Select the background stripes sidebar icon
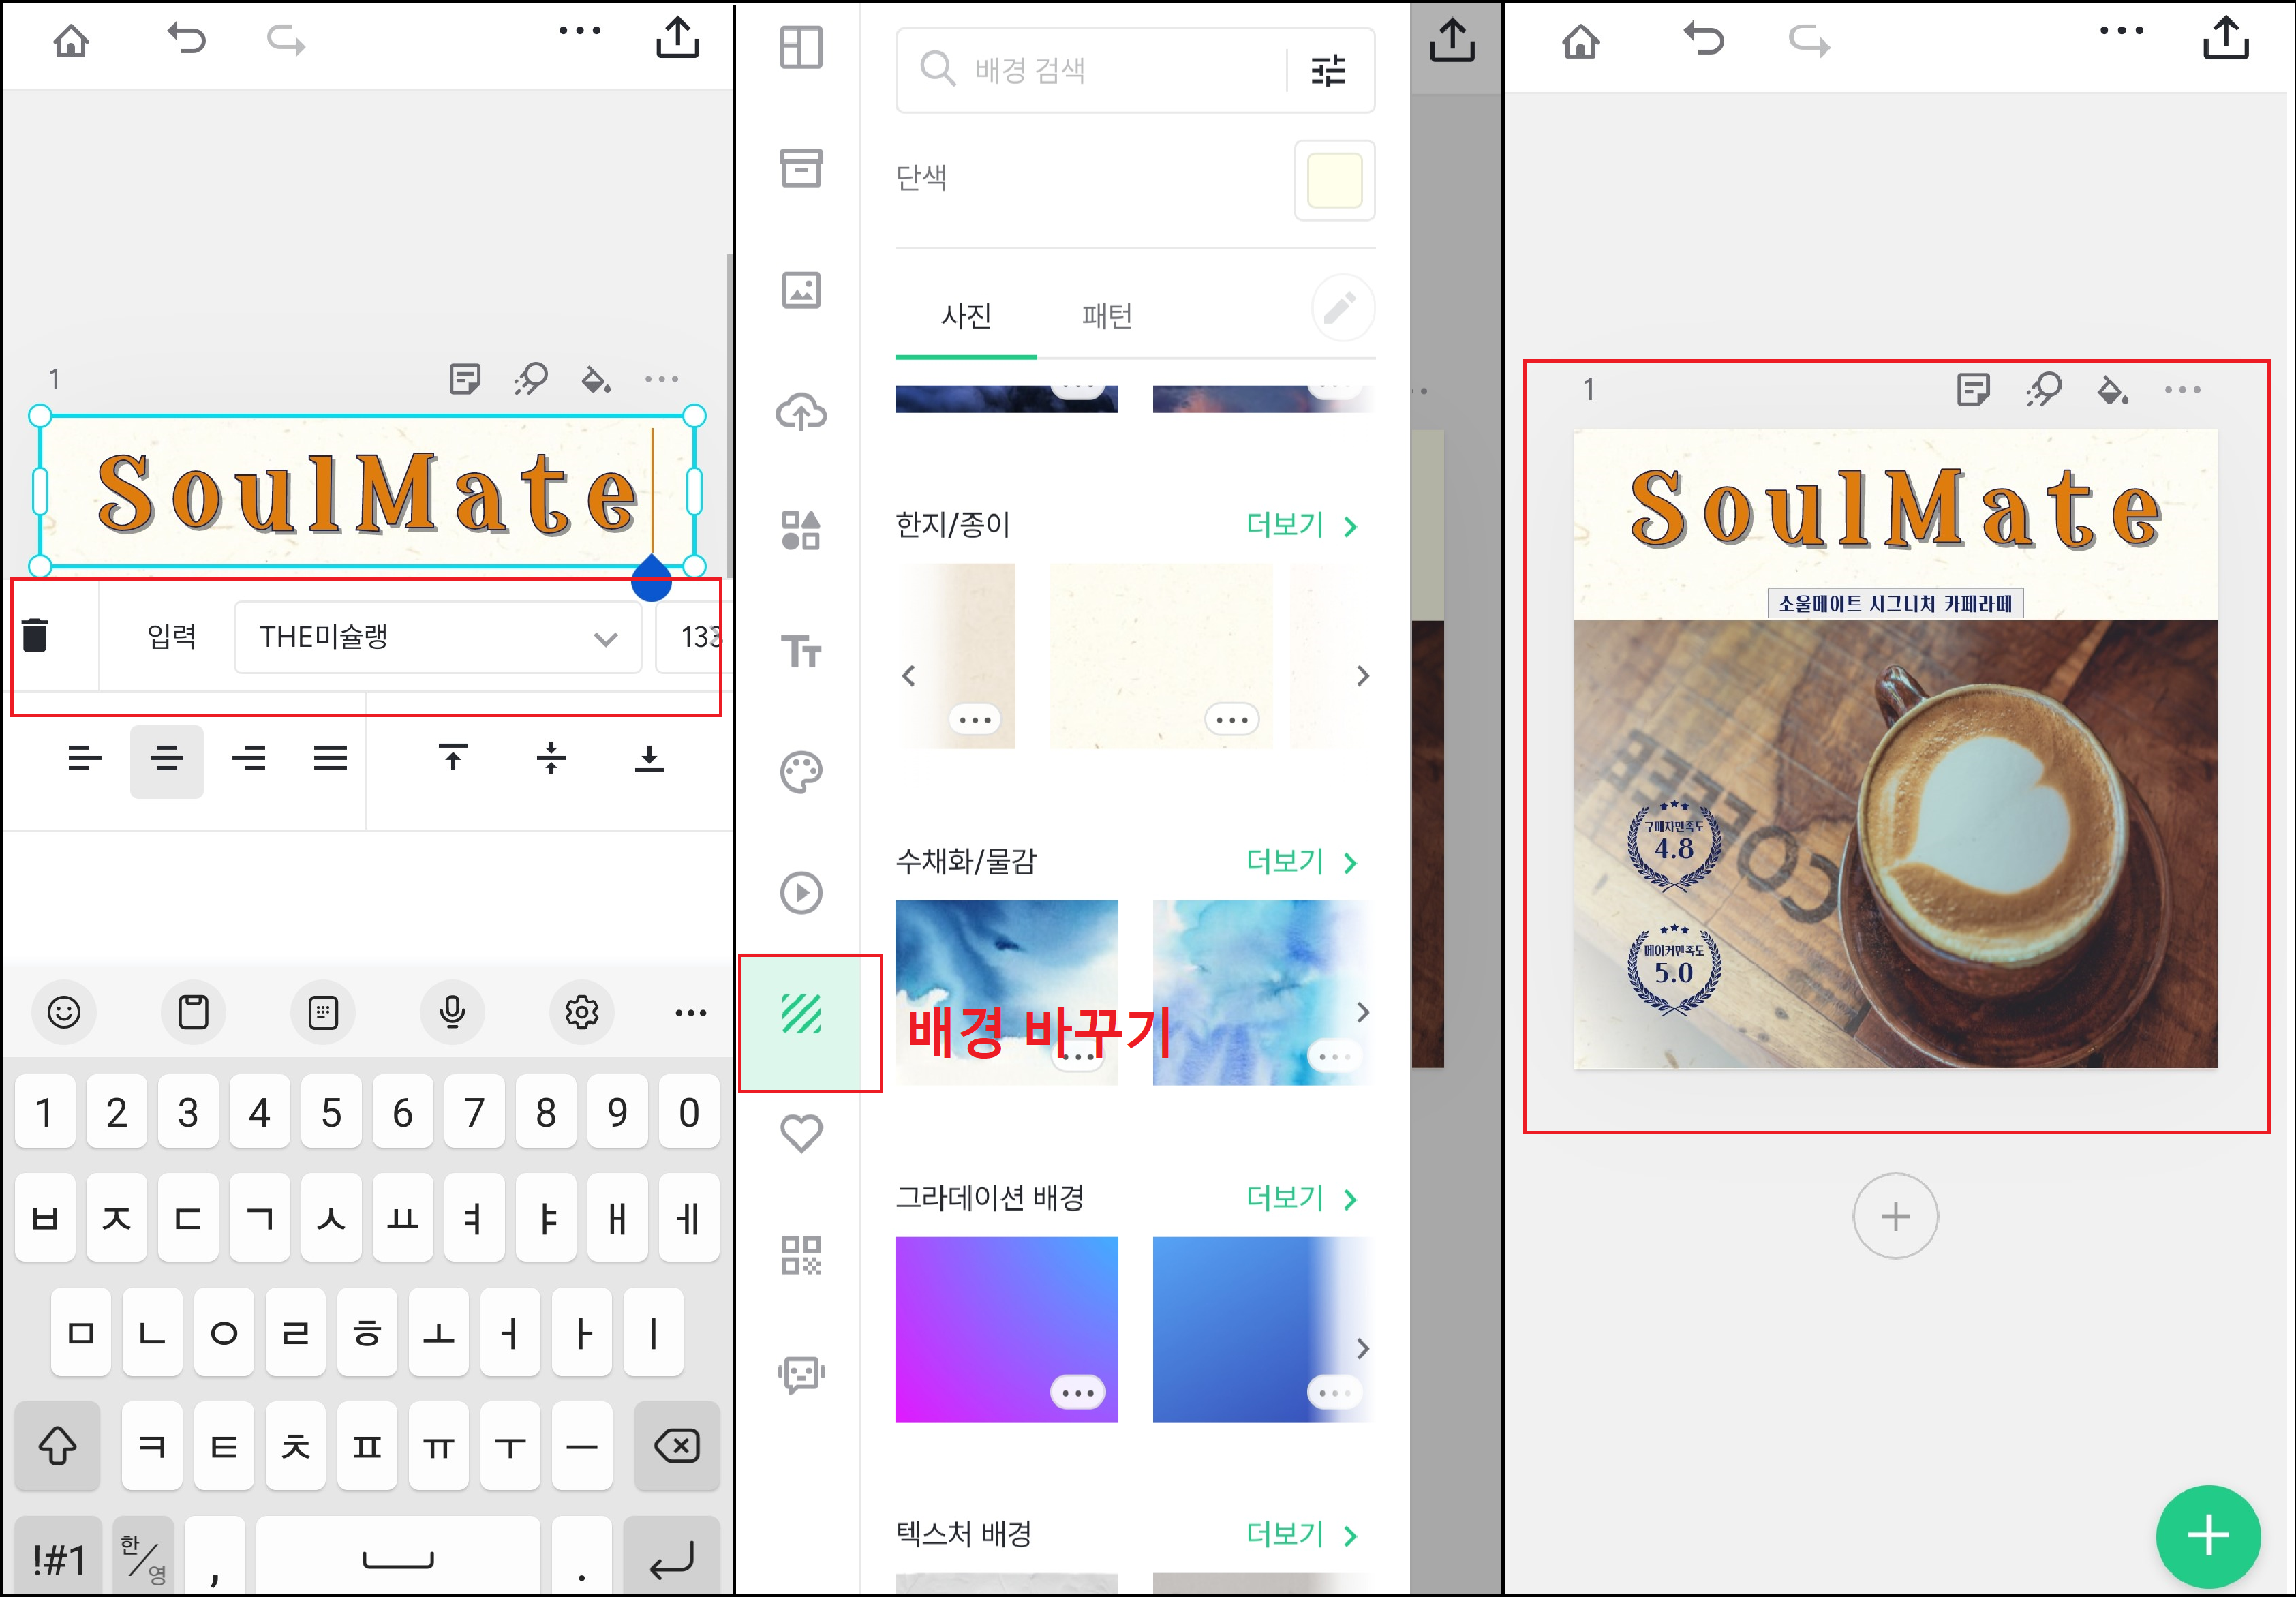Screen dimensions: 2296x1597 coord(801,1014)
